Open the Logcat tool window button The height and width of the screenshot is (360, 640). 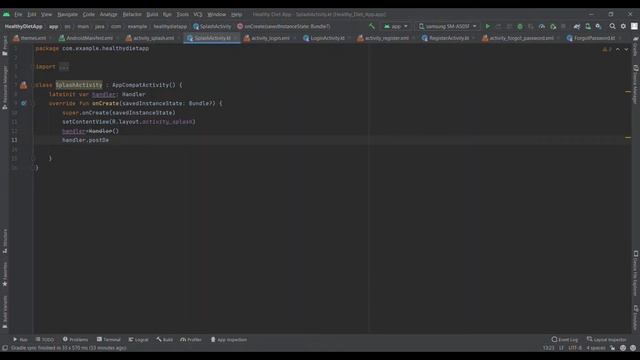(138, 339)
